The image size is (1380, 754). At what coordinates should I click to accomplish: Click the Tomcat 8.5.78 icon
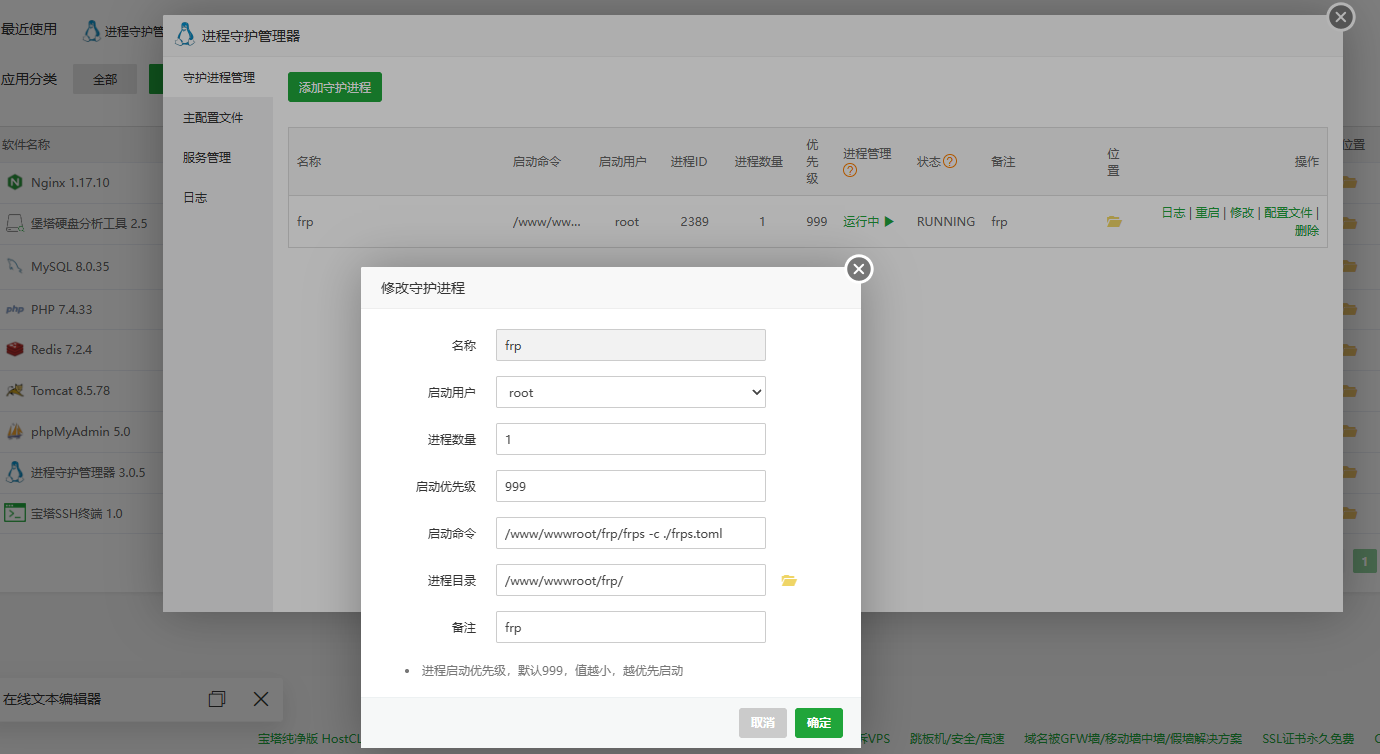click(x=15, y=390)
